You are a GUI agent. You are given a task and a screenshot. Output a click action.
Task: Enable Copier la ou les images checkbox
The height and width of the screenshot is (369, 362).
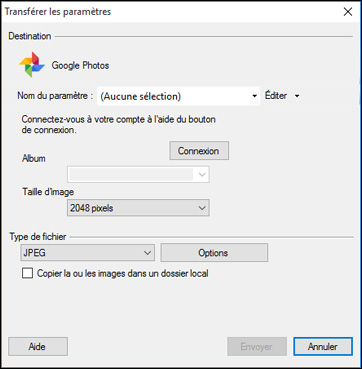click(x=27, y=273)
